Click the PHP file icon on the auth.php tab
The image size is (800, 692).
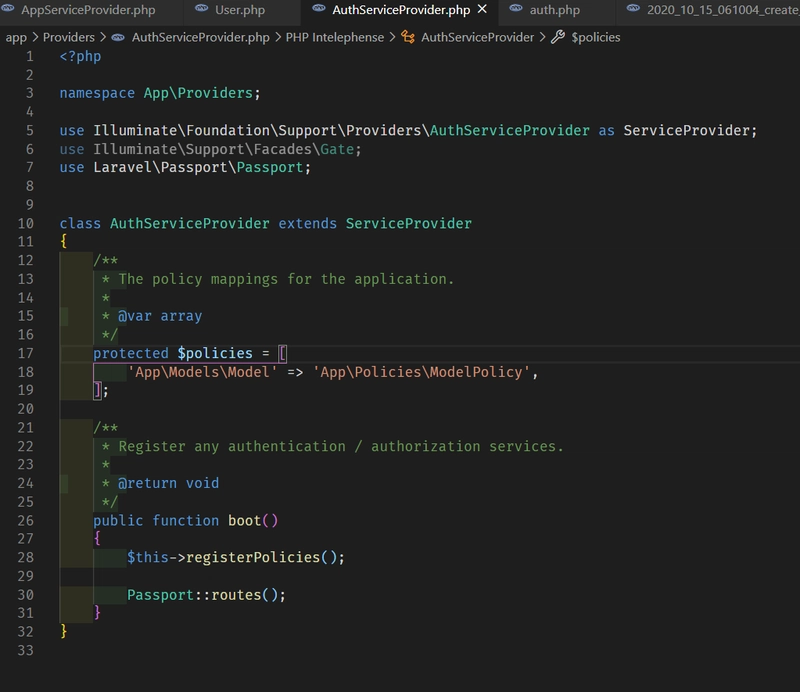click(x=516, y=9)
